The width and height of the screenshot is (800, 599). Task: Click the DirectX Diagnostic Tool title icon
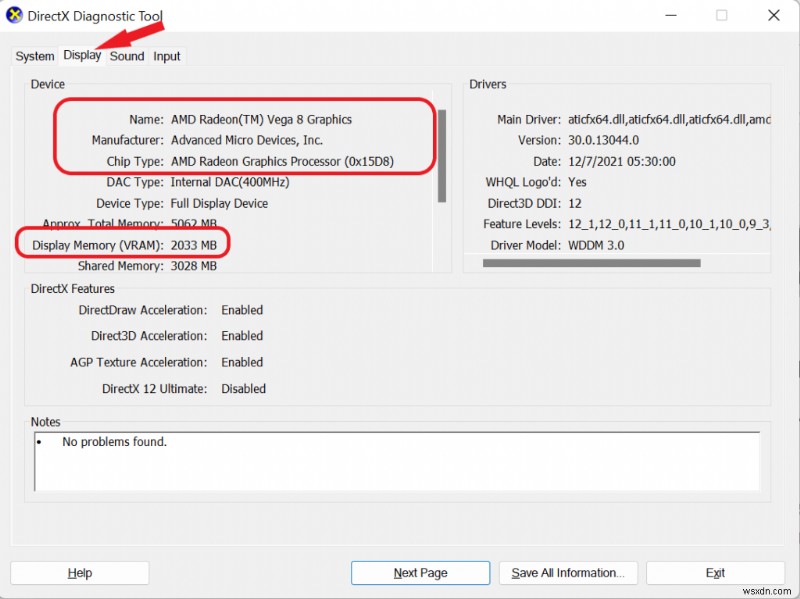pos(14,15)
